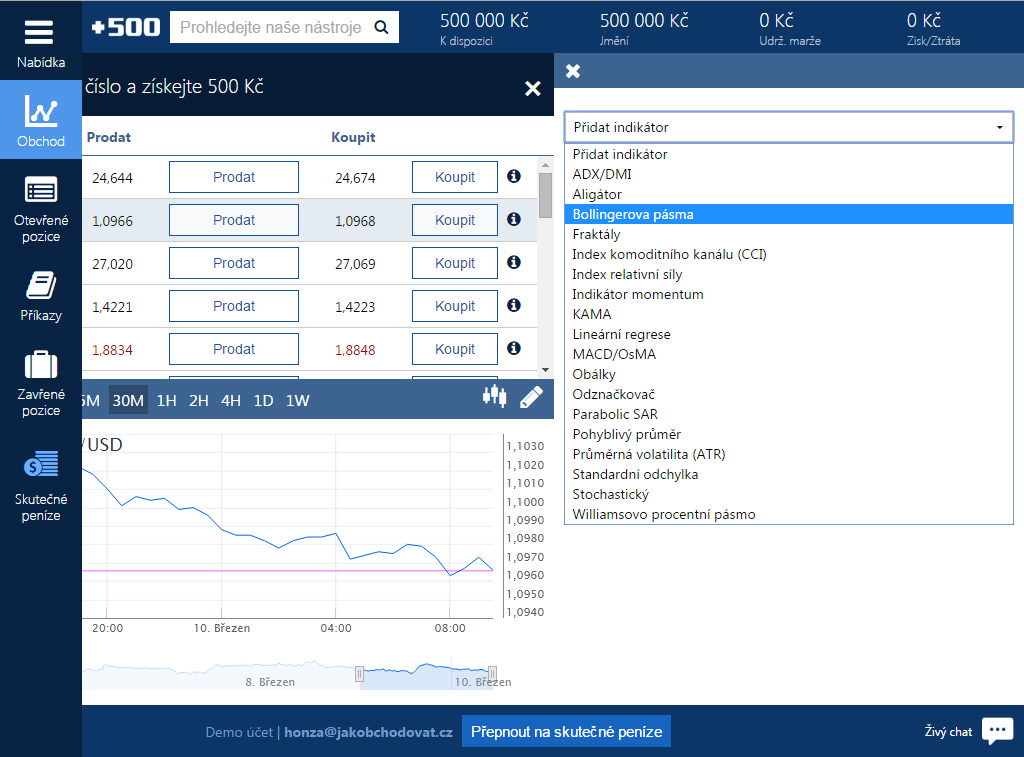
Task: Select Pohyblivý průměr indicator
Action: tap(788, 434)
